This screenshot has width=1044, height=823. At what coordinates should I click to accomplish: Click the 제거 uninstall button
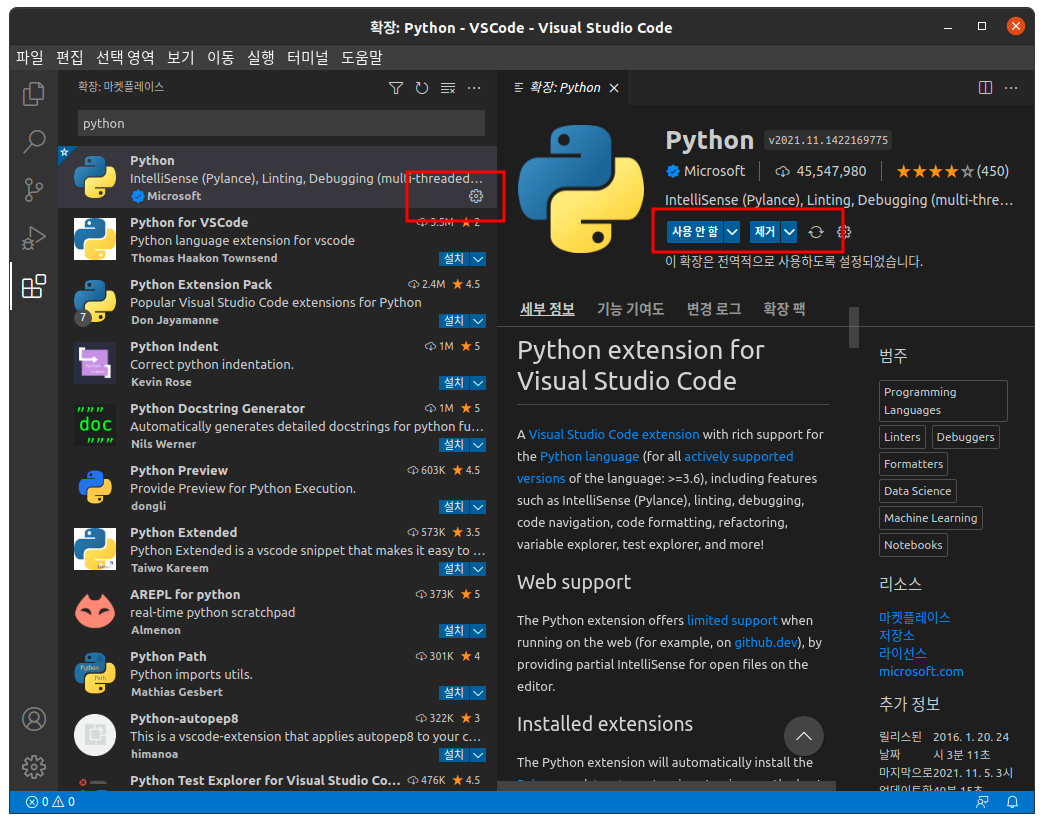tap(765, 232)
